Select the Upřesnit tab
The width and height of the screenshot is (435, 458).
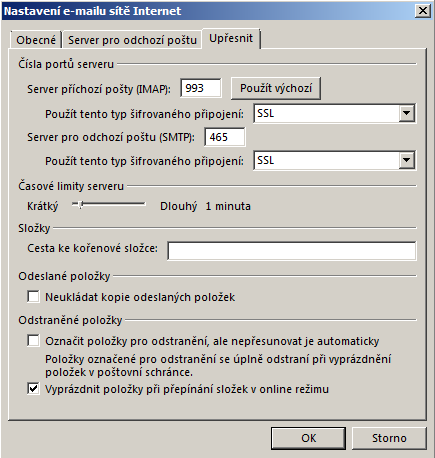[x=231, y=38]
